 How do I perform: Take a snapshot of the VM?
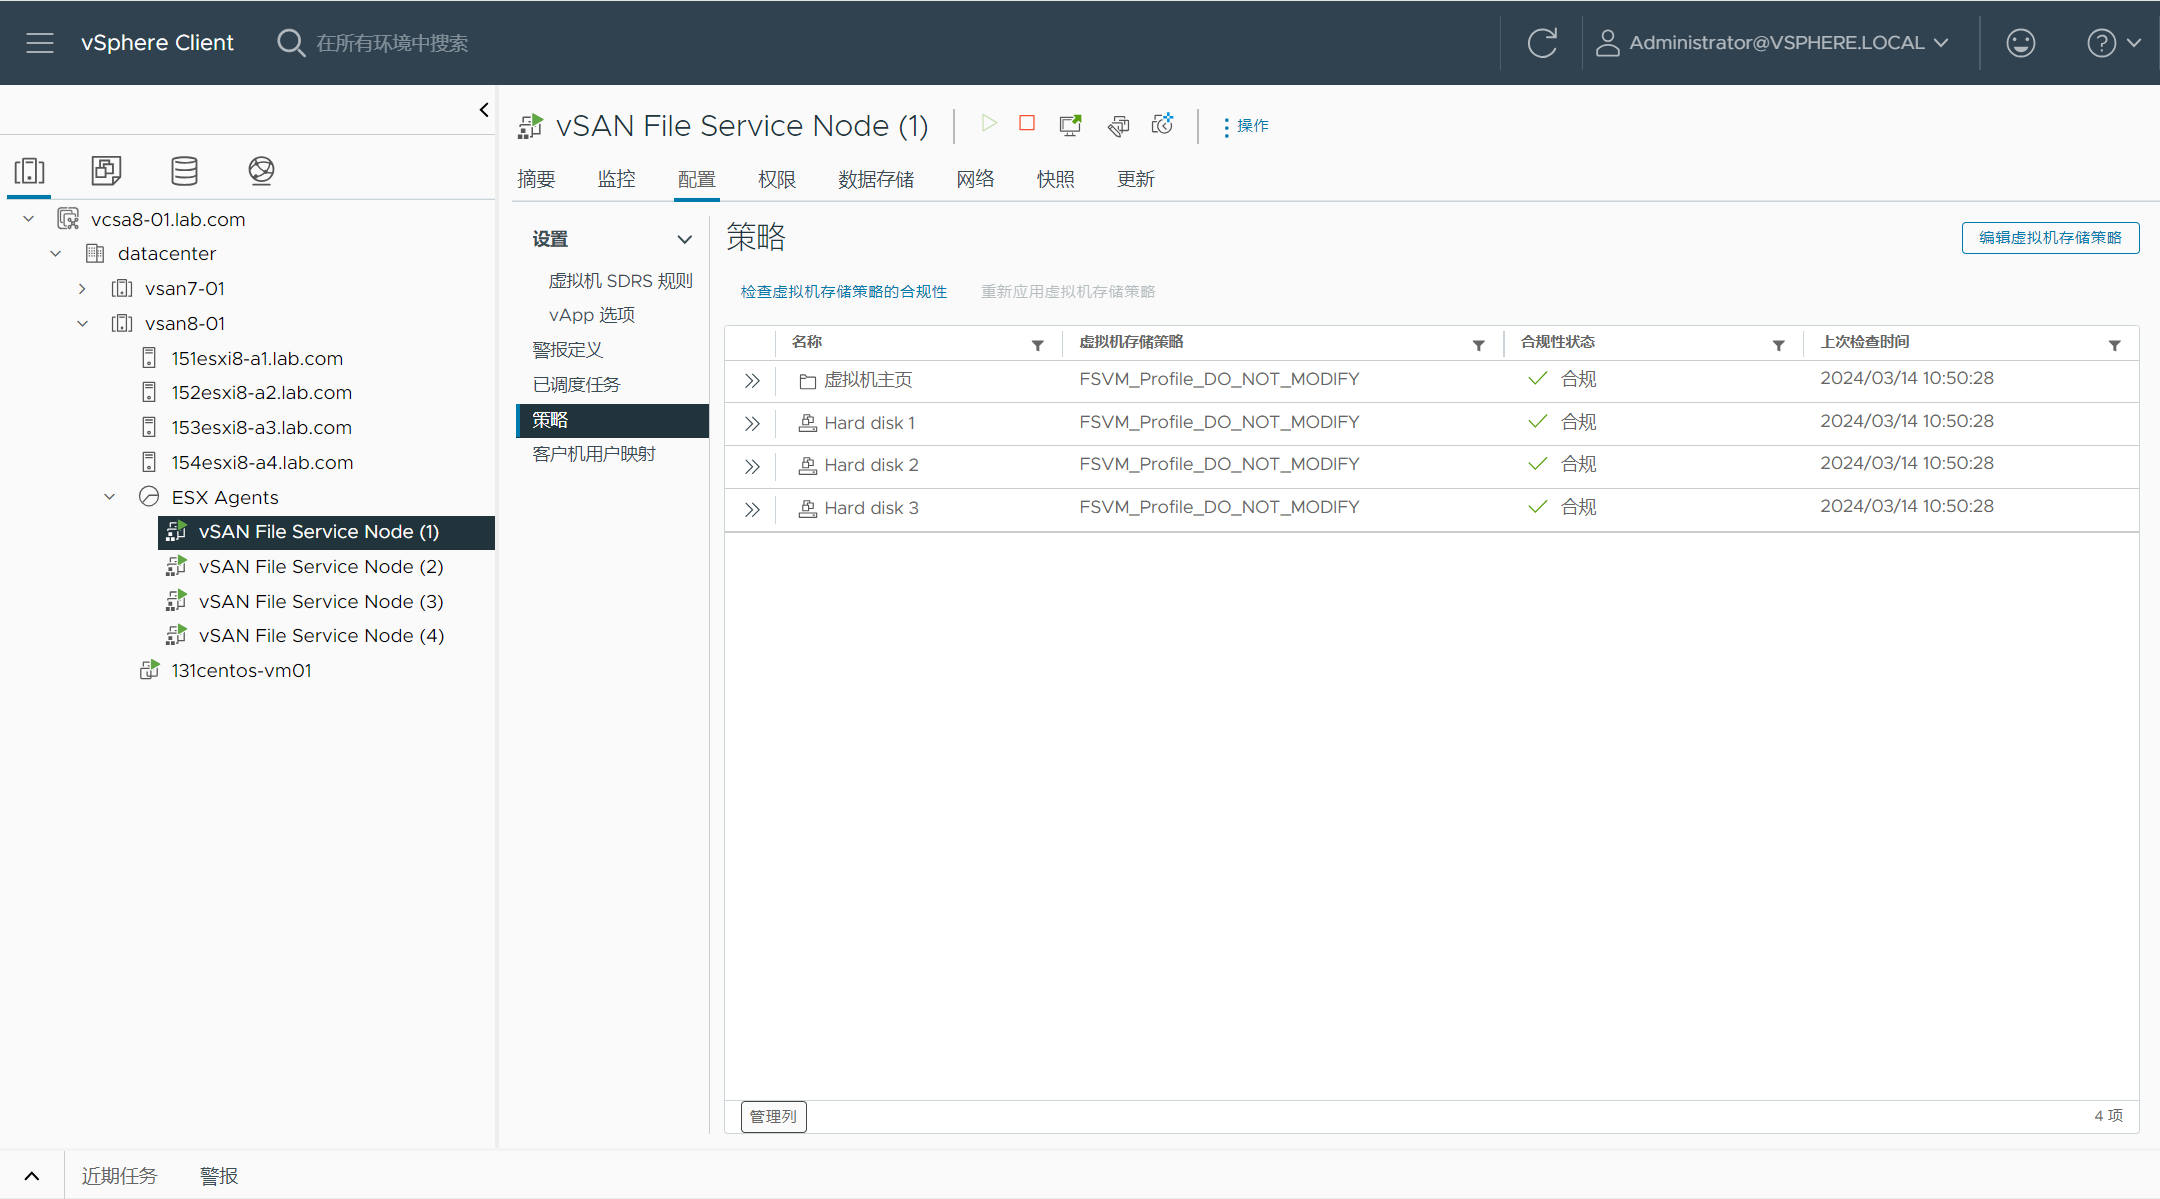click(1162, 124)
